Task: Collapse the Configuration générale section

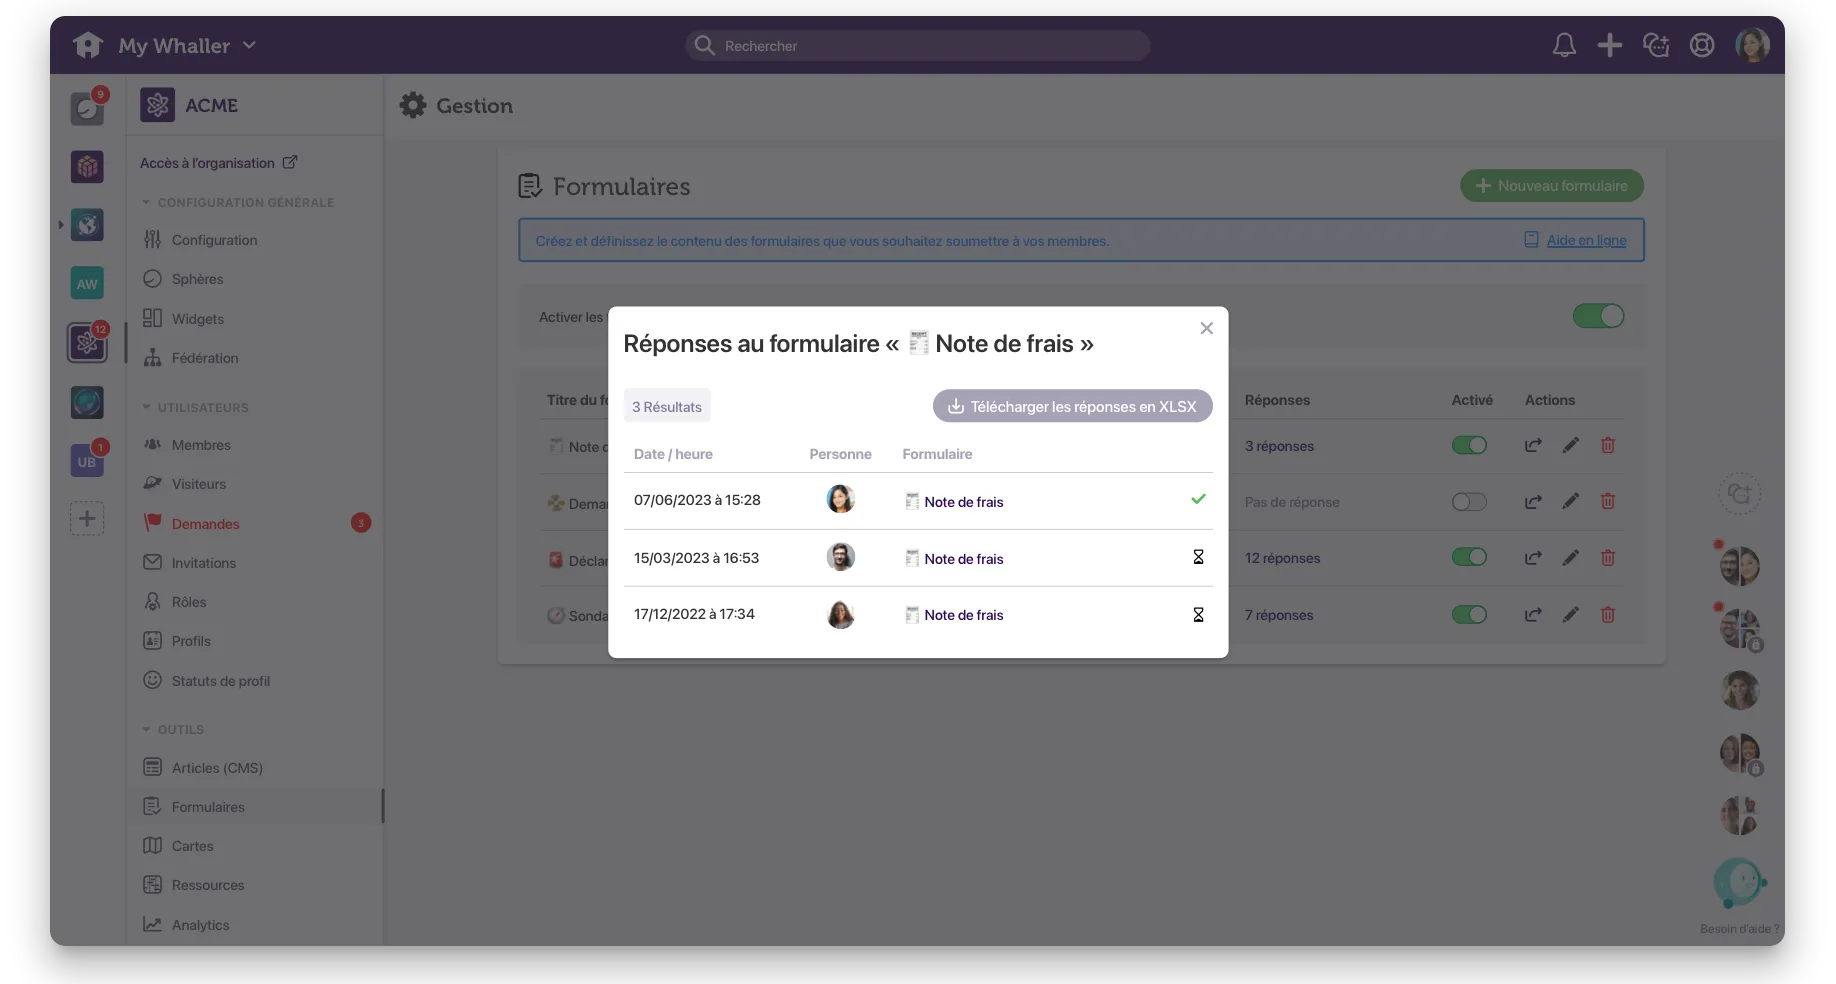Action: tap(238, 202)
